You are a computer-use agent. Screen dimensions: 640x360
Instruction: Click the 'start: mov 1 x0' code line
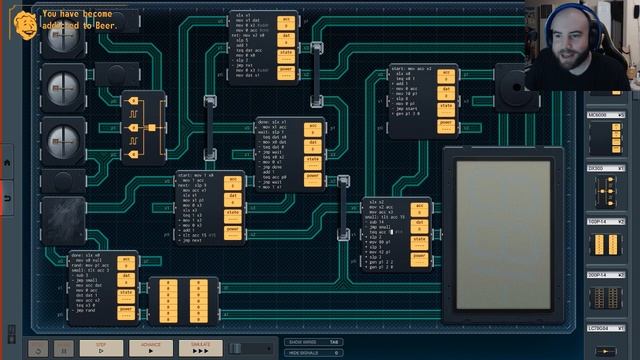click(x=196, y=175)
